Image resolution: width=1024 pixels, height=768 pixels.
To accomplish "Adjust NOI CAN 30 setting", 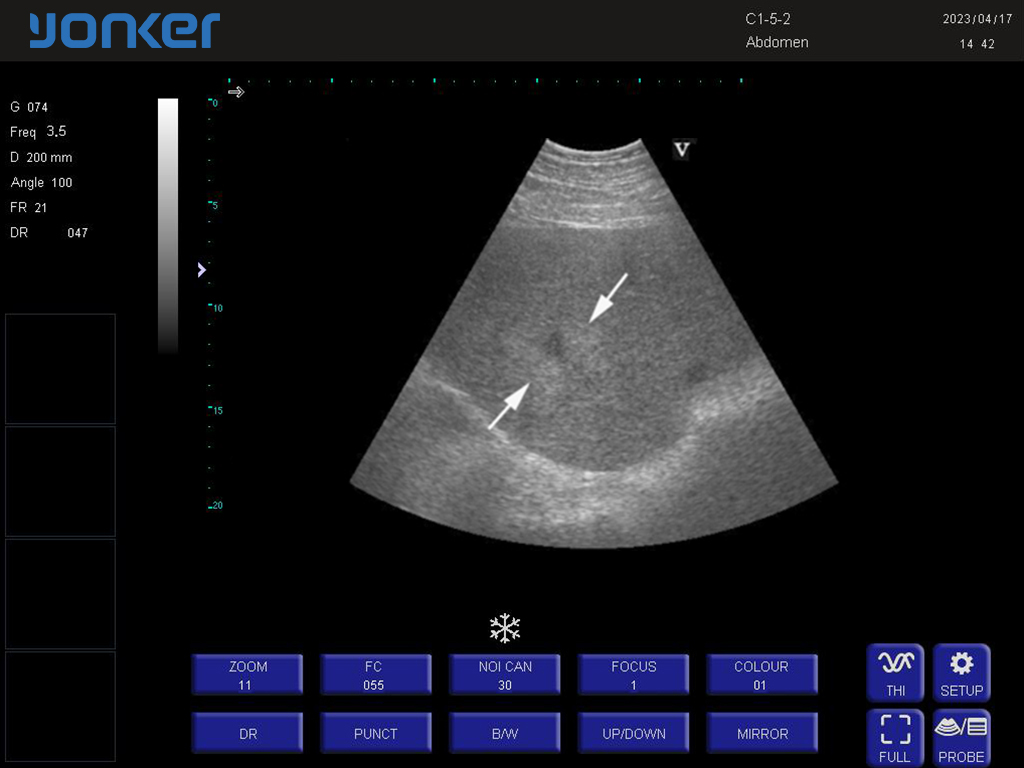I will pos(505,675).
